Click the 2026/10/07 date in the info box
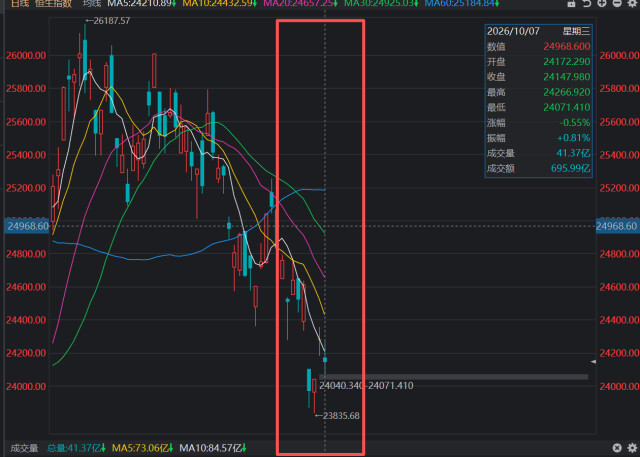The width and height of the screenshot is (640, 457). (x=513, y=31)
